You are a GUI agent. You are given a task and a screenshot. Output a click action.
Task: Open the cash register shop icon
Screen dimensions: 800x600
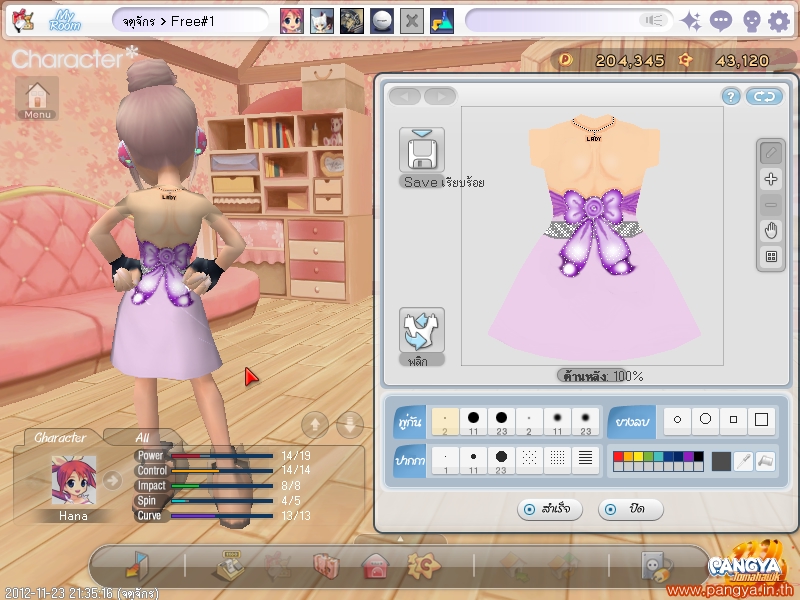[x=232, y=565]
